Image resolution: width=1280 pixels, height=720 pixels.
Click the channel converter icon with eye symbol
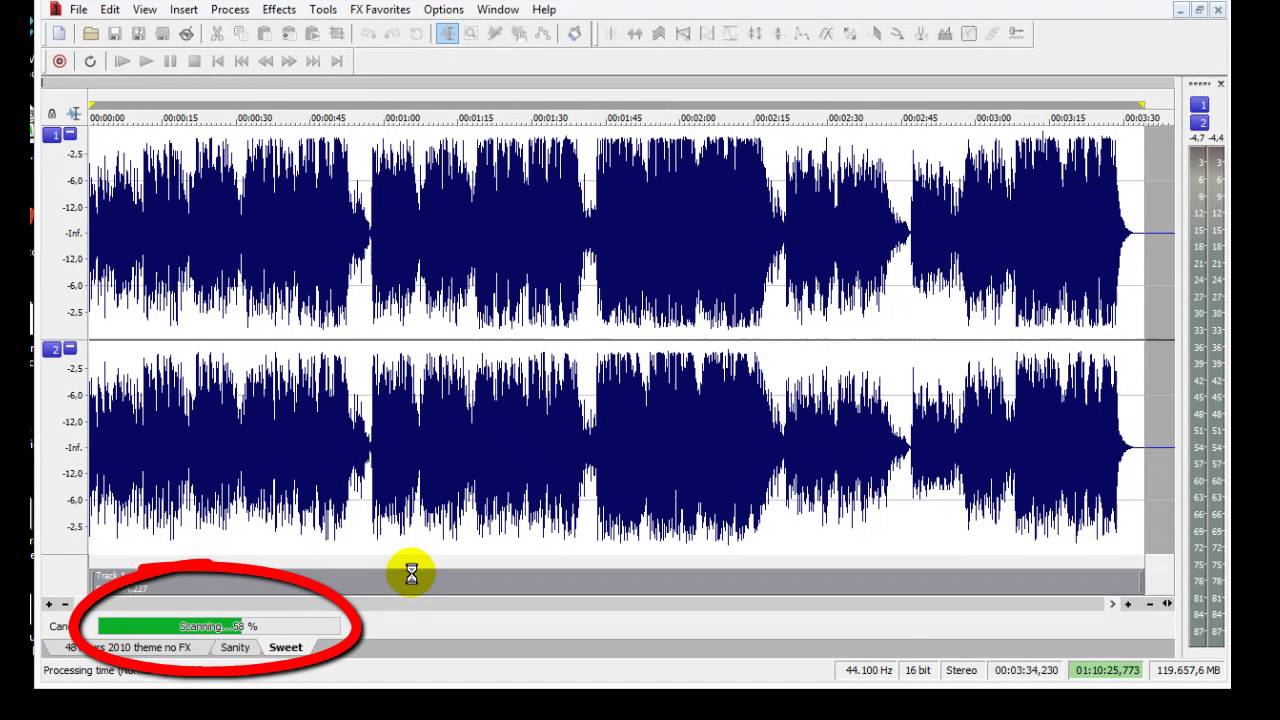(186, 33)
